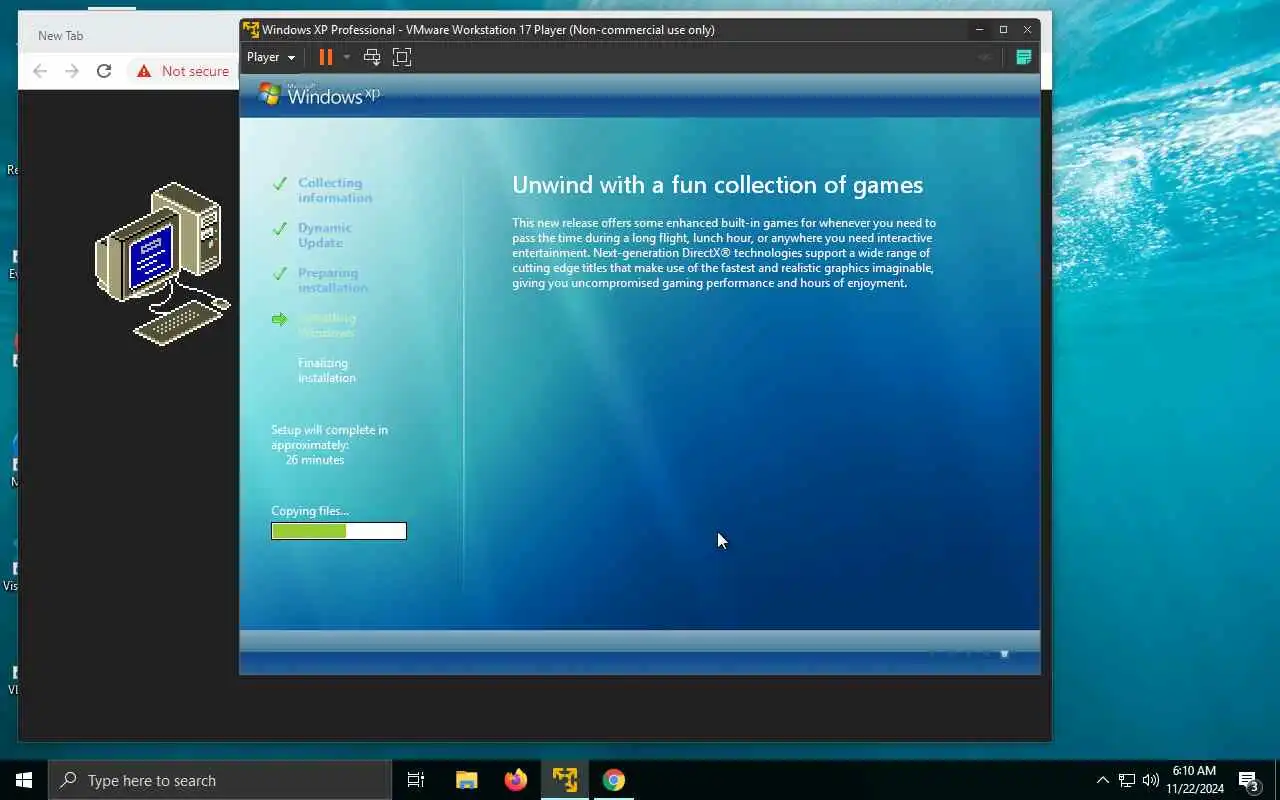Minimize the VMware Player window
Image resolution: width=1280 pixels, height=800 pixels.
(x=979, y=29)
